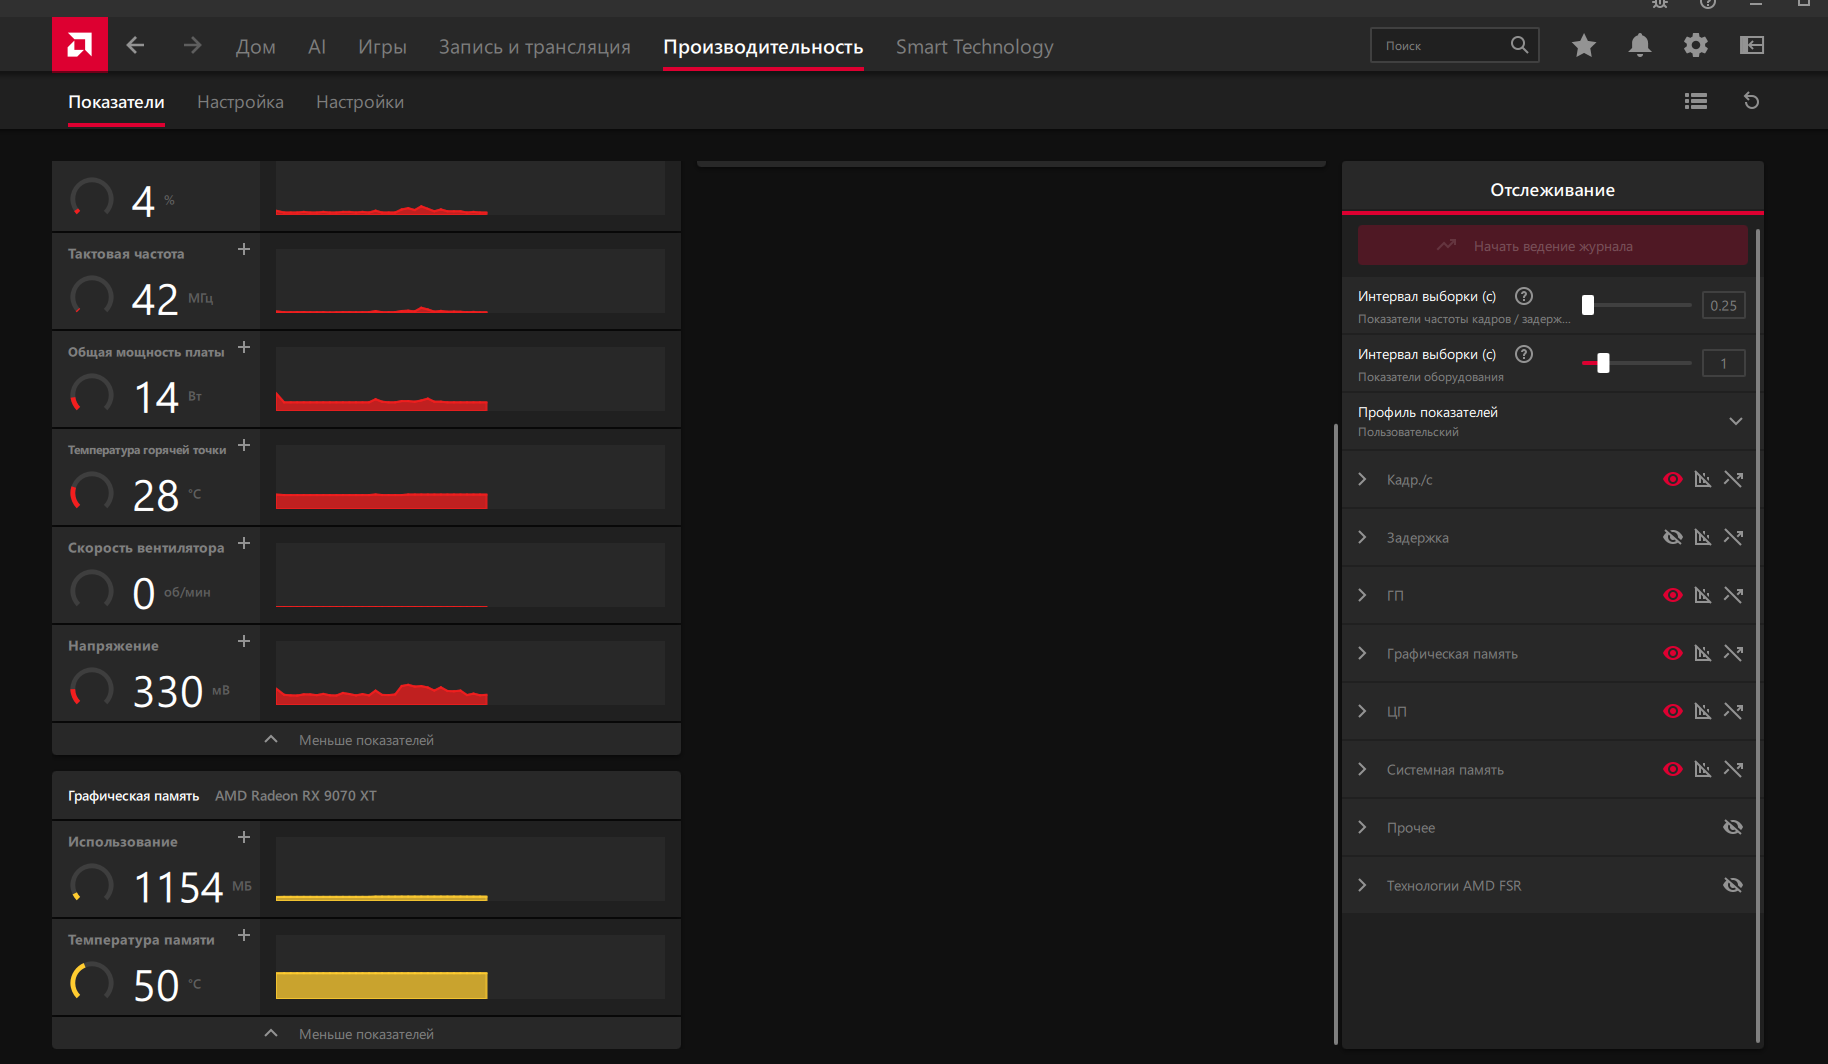
Task: Click the chart icon for ГП
Action: pyautogui.click(x=1703, y=595)
